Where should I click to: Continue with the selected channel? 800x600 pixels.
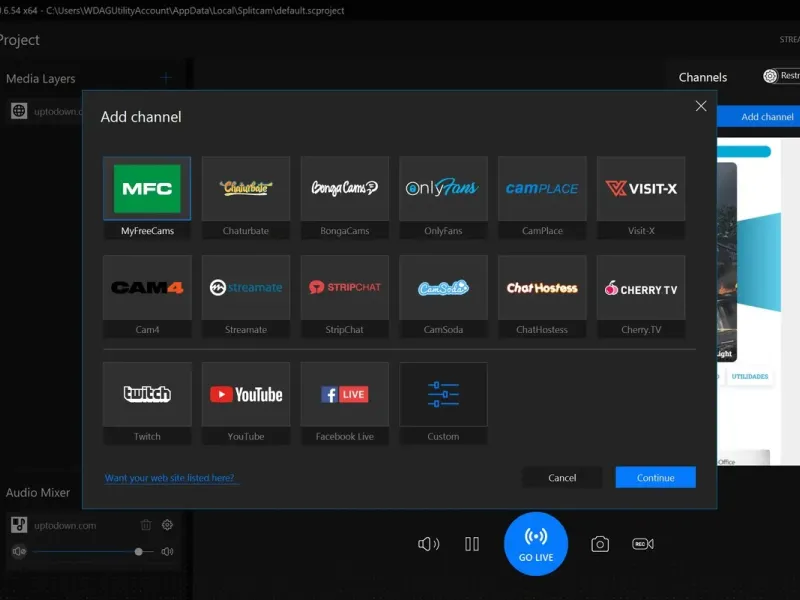655,478
